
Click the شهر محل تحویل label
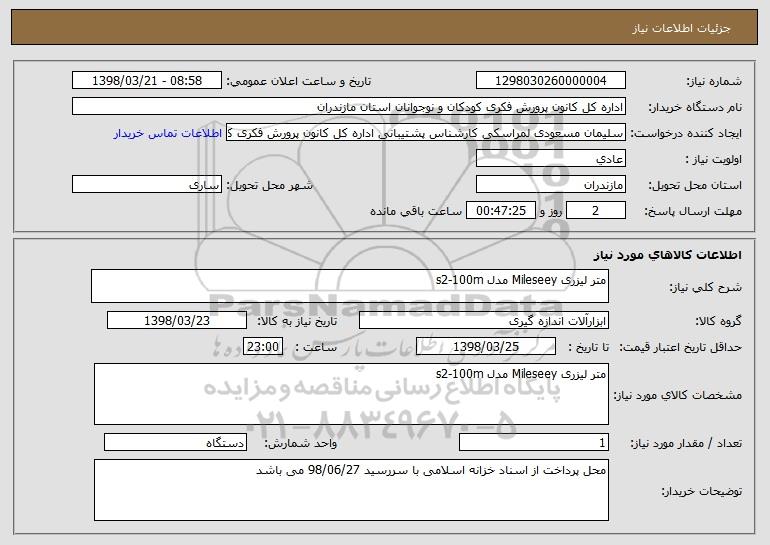pos(269,186)
